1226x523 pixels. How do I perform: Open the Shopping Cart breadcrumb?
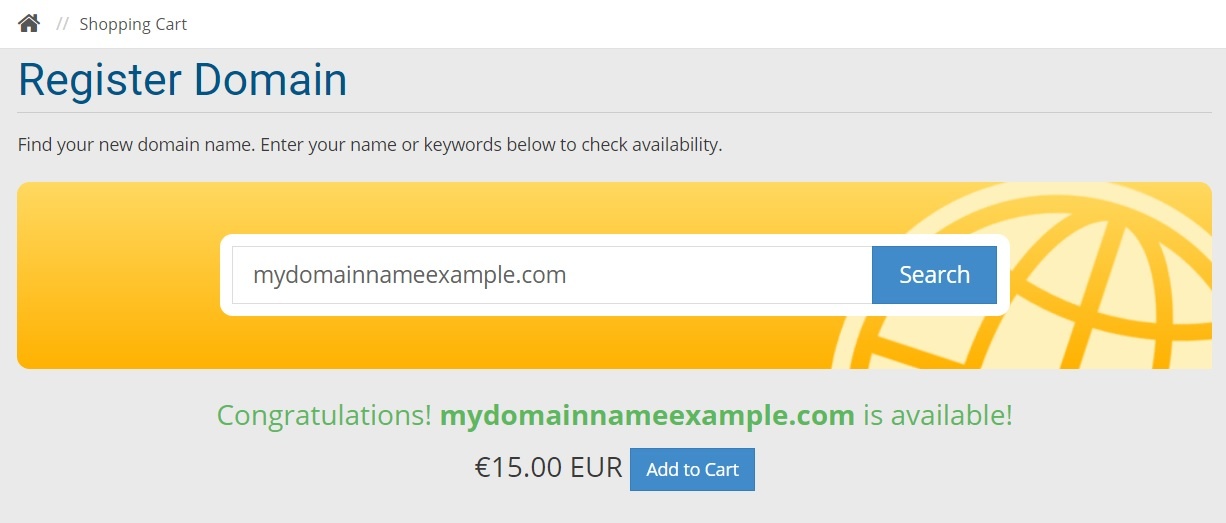(133, 24)
